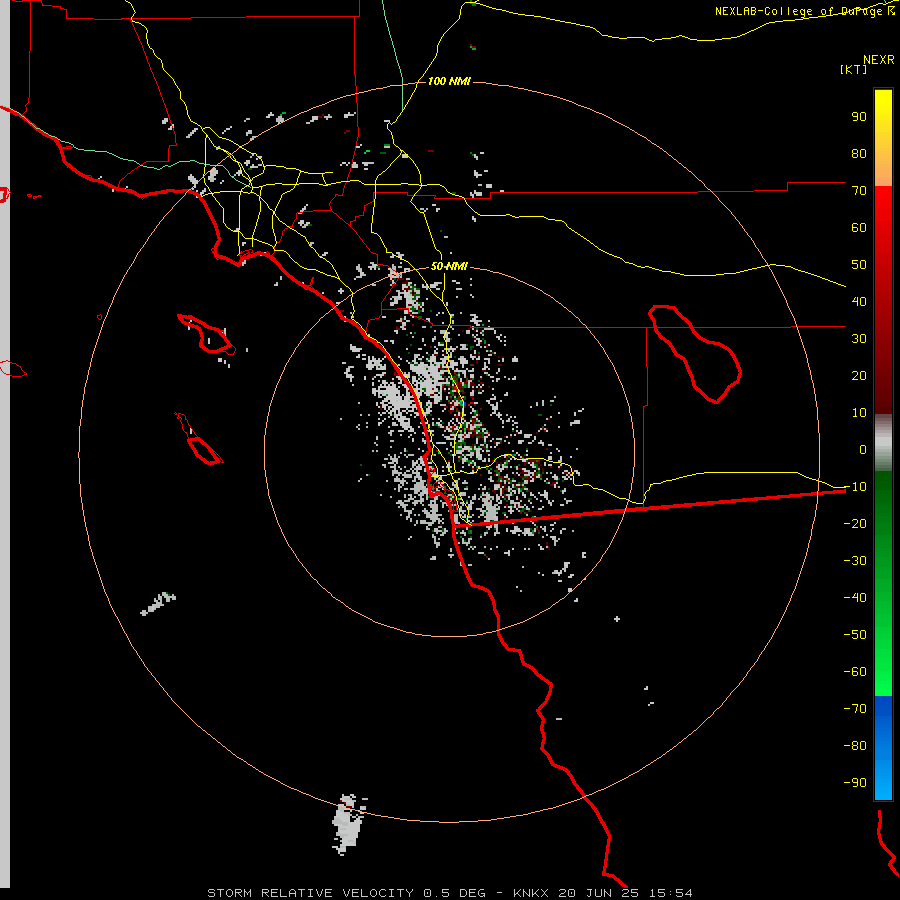Click the 0.5 DEG elevation text
The width and height of the screenshot is (900, 900).
click(x=454, y=893)
